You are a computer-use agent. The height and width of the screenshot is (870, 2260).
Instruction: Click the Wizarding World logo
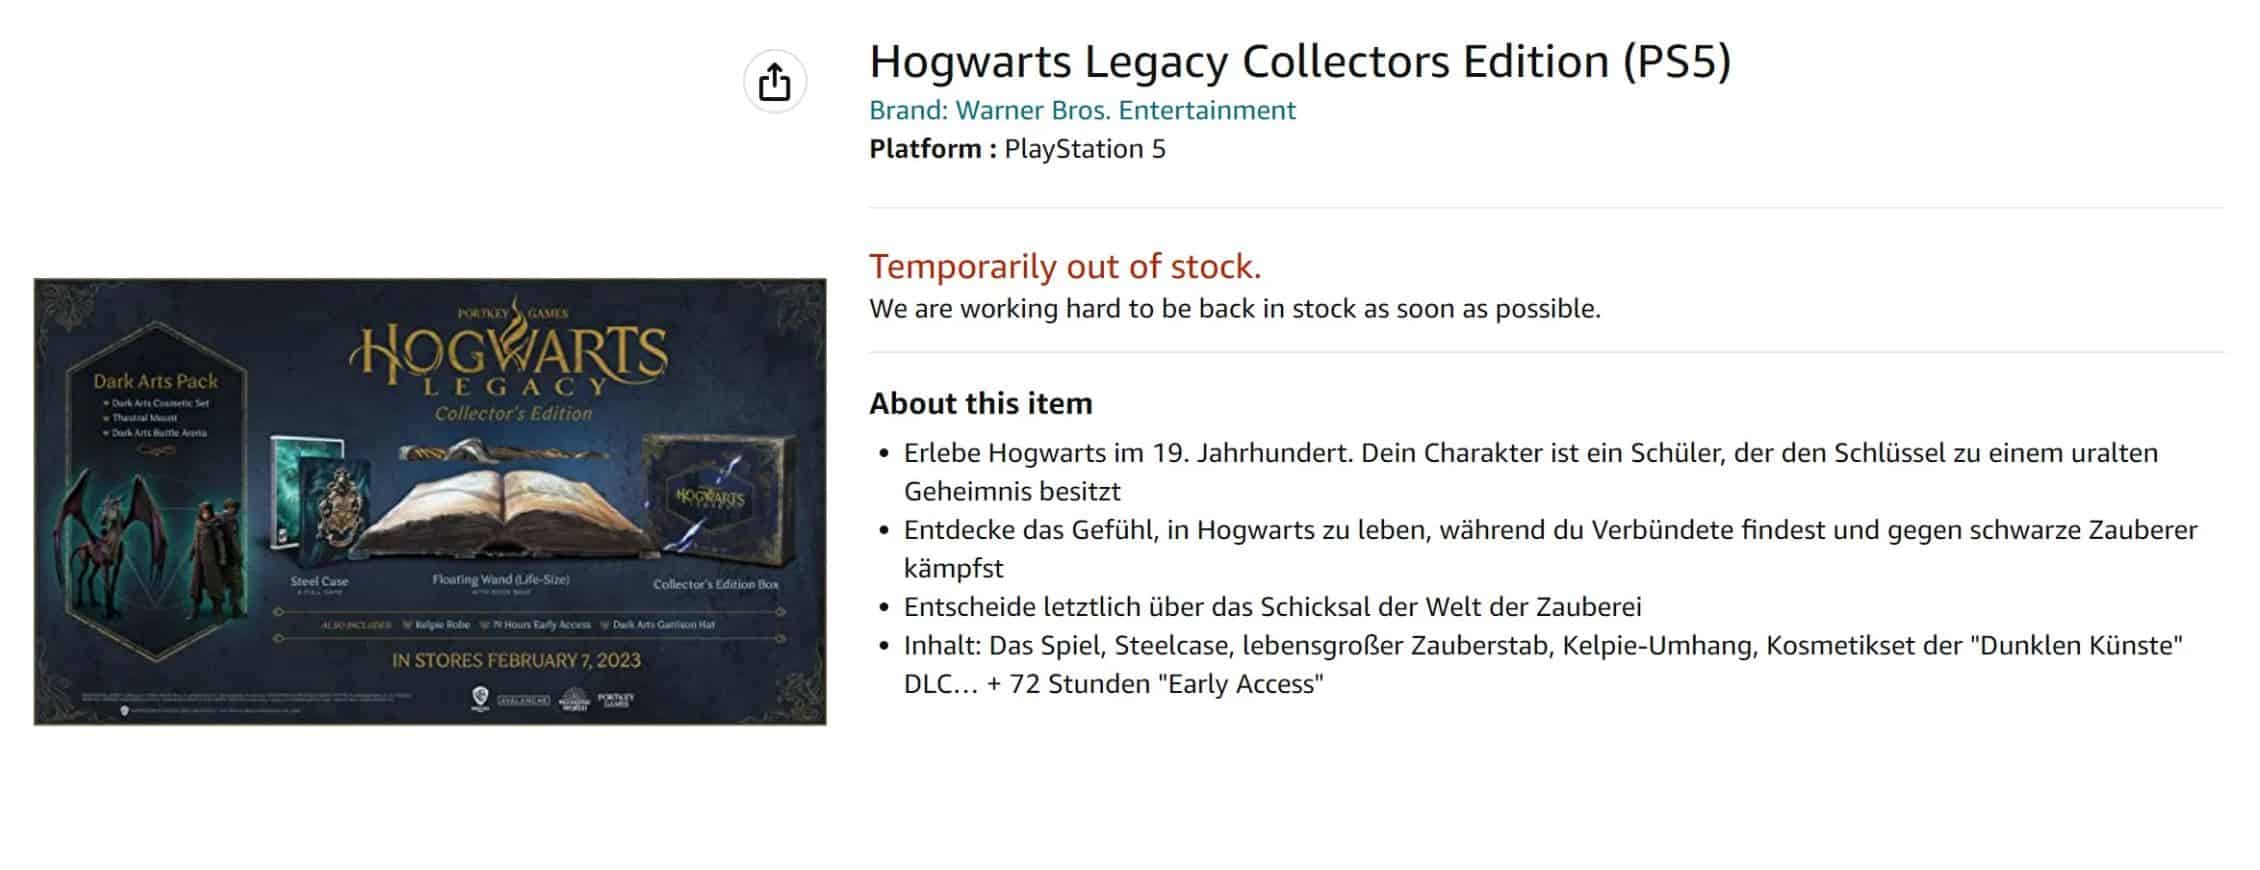(573, 700)
